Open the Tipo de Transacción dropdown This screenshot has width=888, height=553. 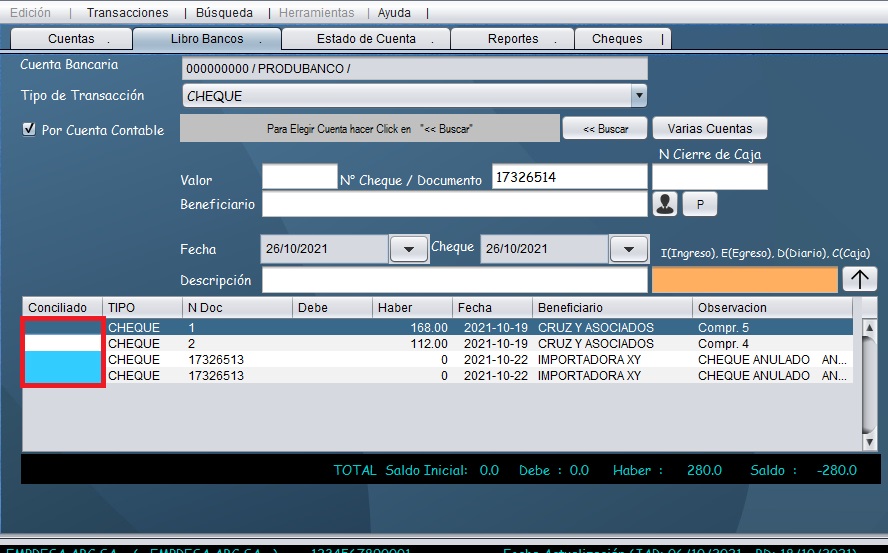coord(638,96)
